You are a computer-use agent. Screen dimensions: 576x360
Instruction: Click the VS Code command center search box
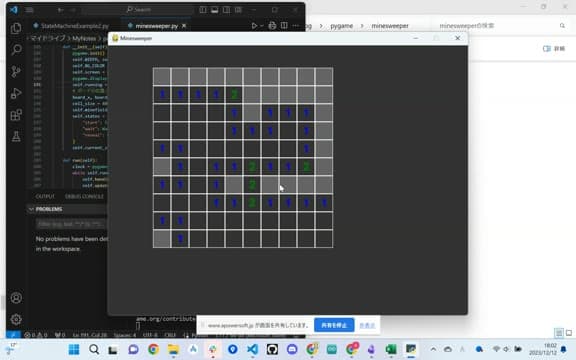tap(138, 10)
